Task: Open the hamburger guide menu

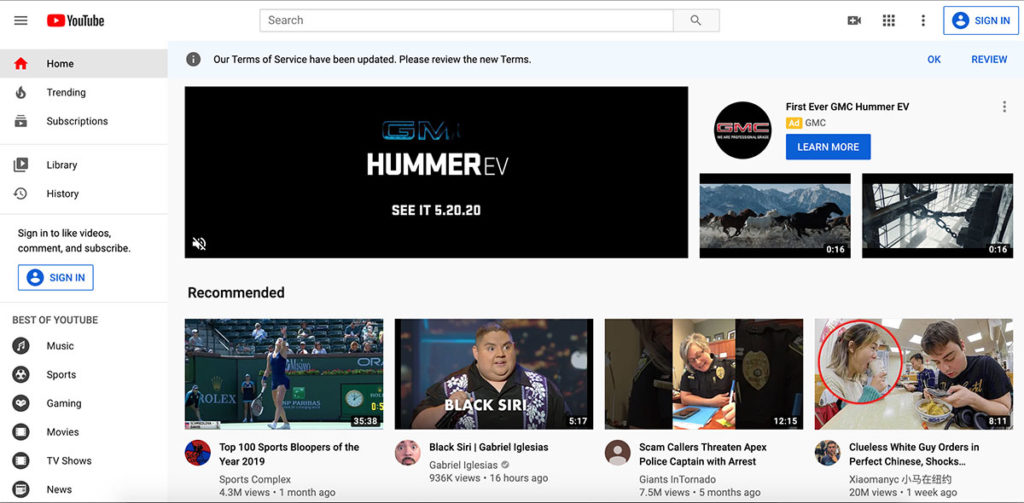Action: pyautogui.click(x=21, y=20)
